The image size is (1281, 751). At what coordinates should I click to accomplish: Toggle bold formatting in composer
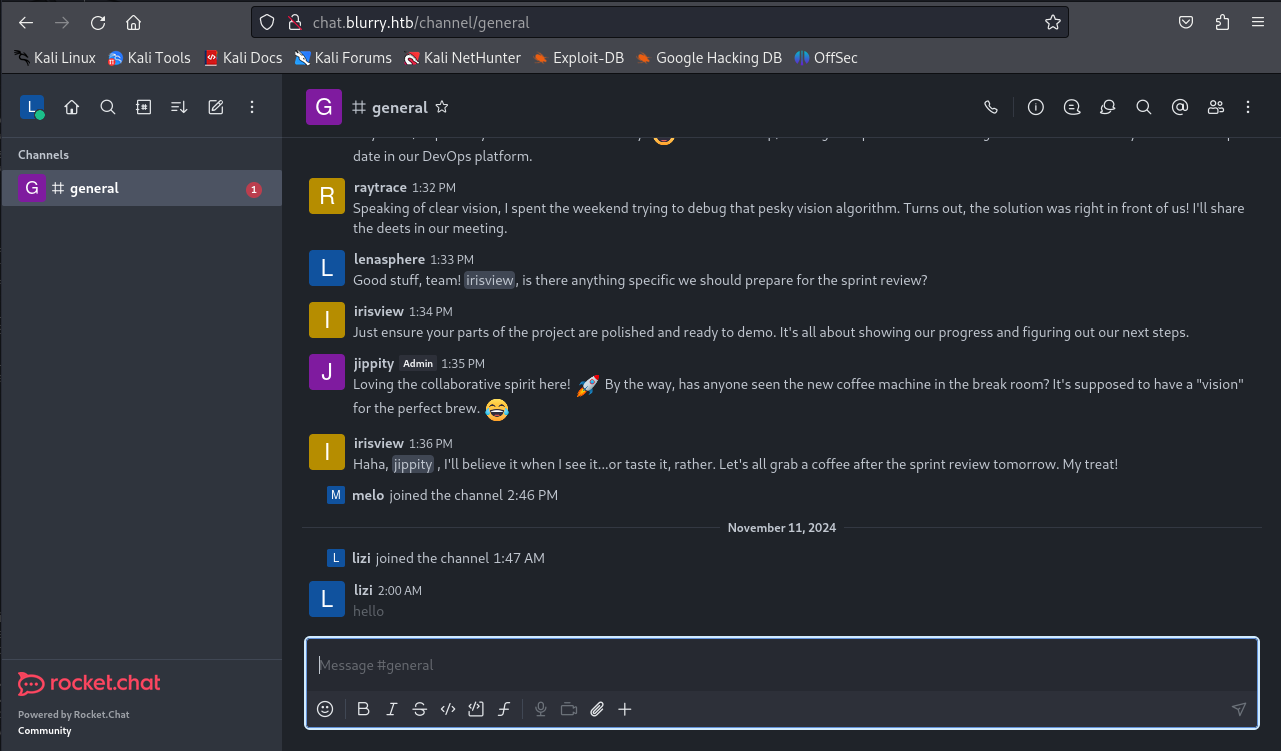[363, 709]
